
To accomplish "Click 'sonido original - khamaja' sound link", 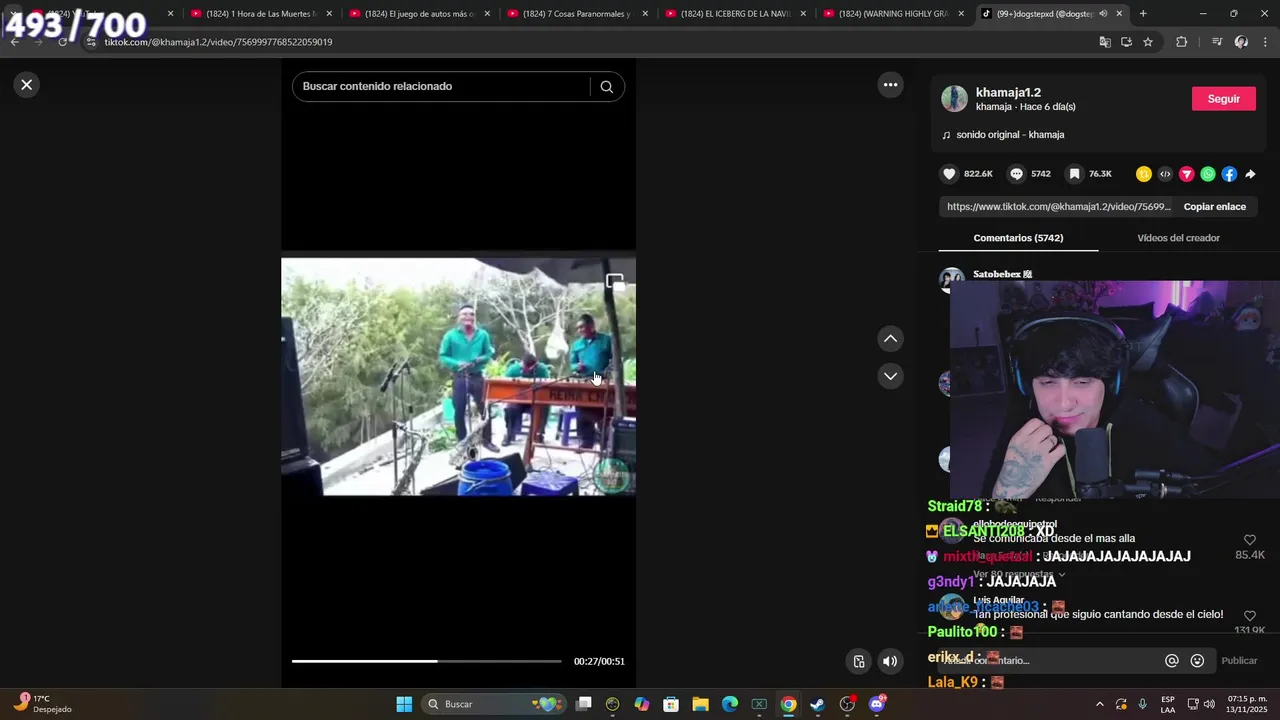I will tap(1010, 135).
